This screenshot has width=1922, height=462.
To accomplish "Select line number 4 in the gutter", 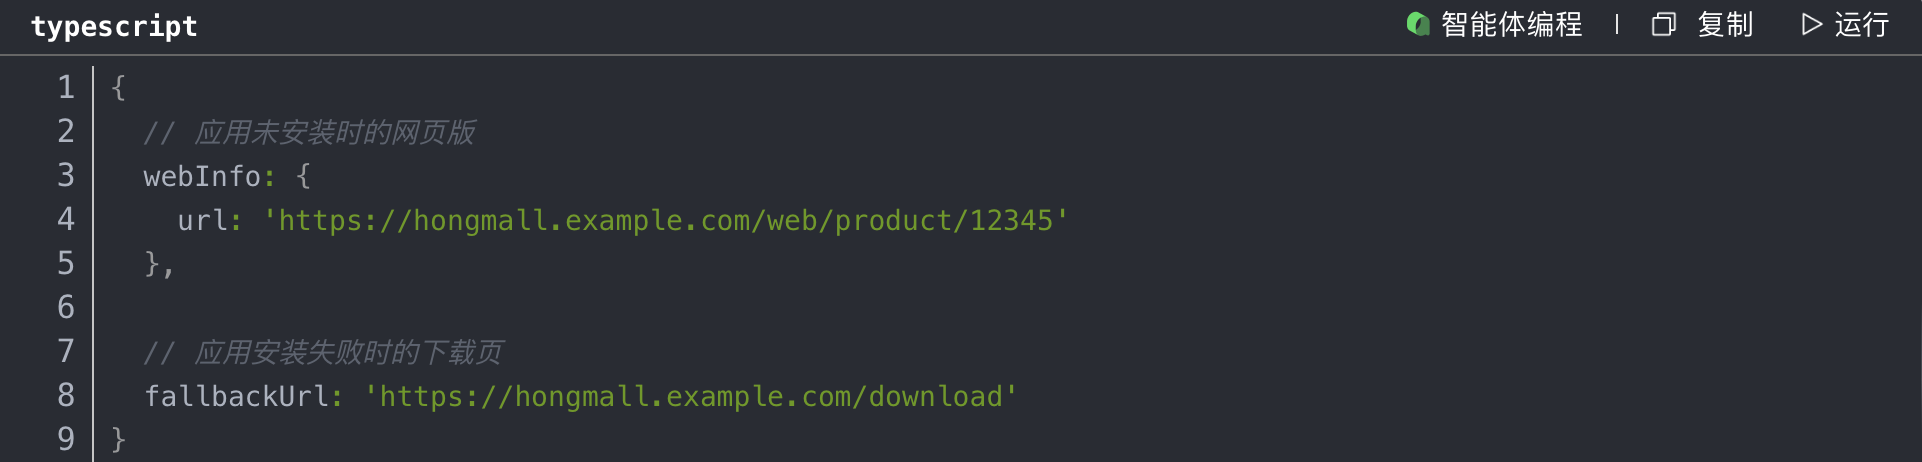I will (x=66, y=219).
